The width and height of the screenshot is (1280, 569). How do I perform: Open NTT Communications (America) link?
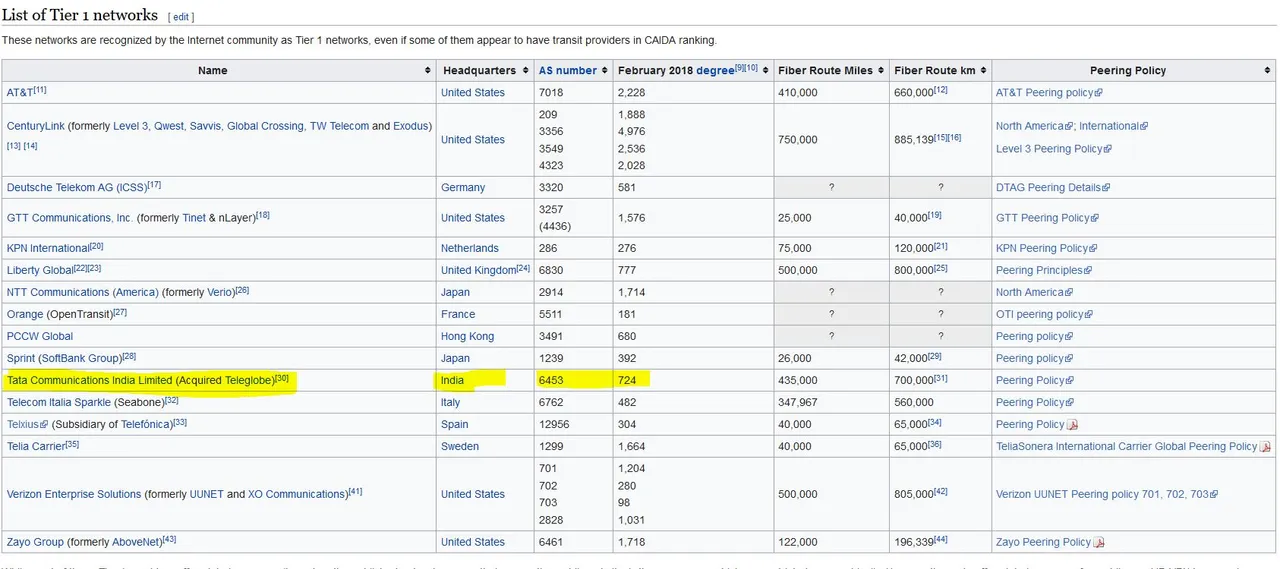[83, 293]
